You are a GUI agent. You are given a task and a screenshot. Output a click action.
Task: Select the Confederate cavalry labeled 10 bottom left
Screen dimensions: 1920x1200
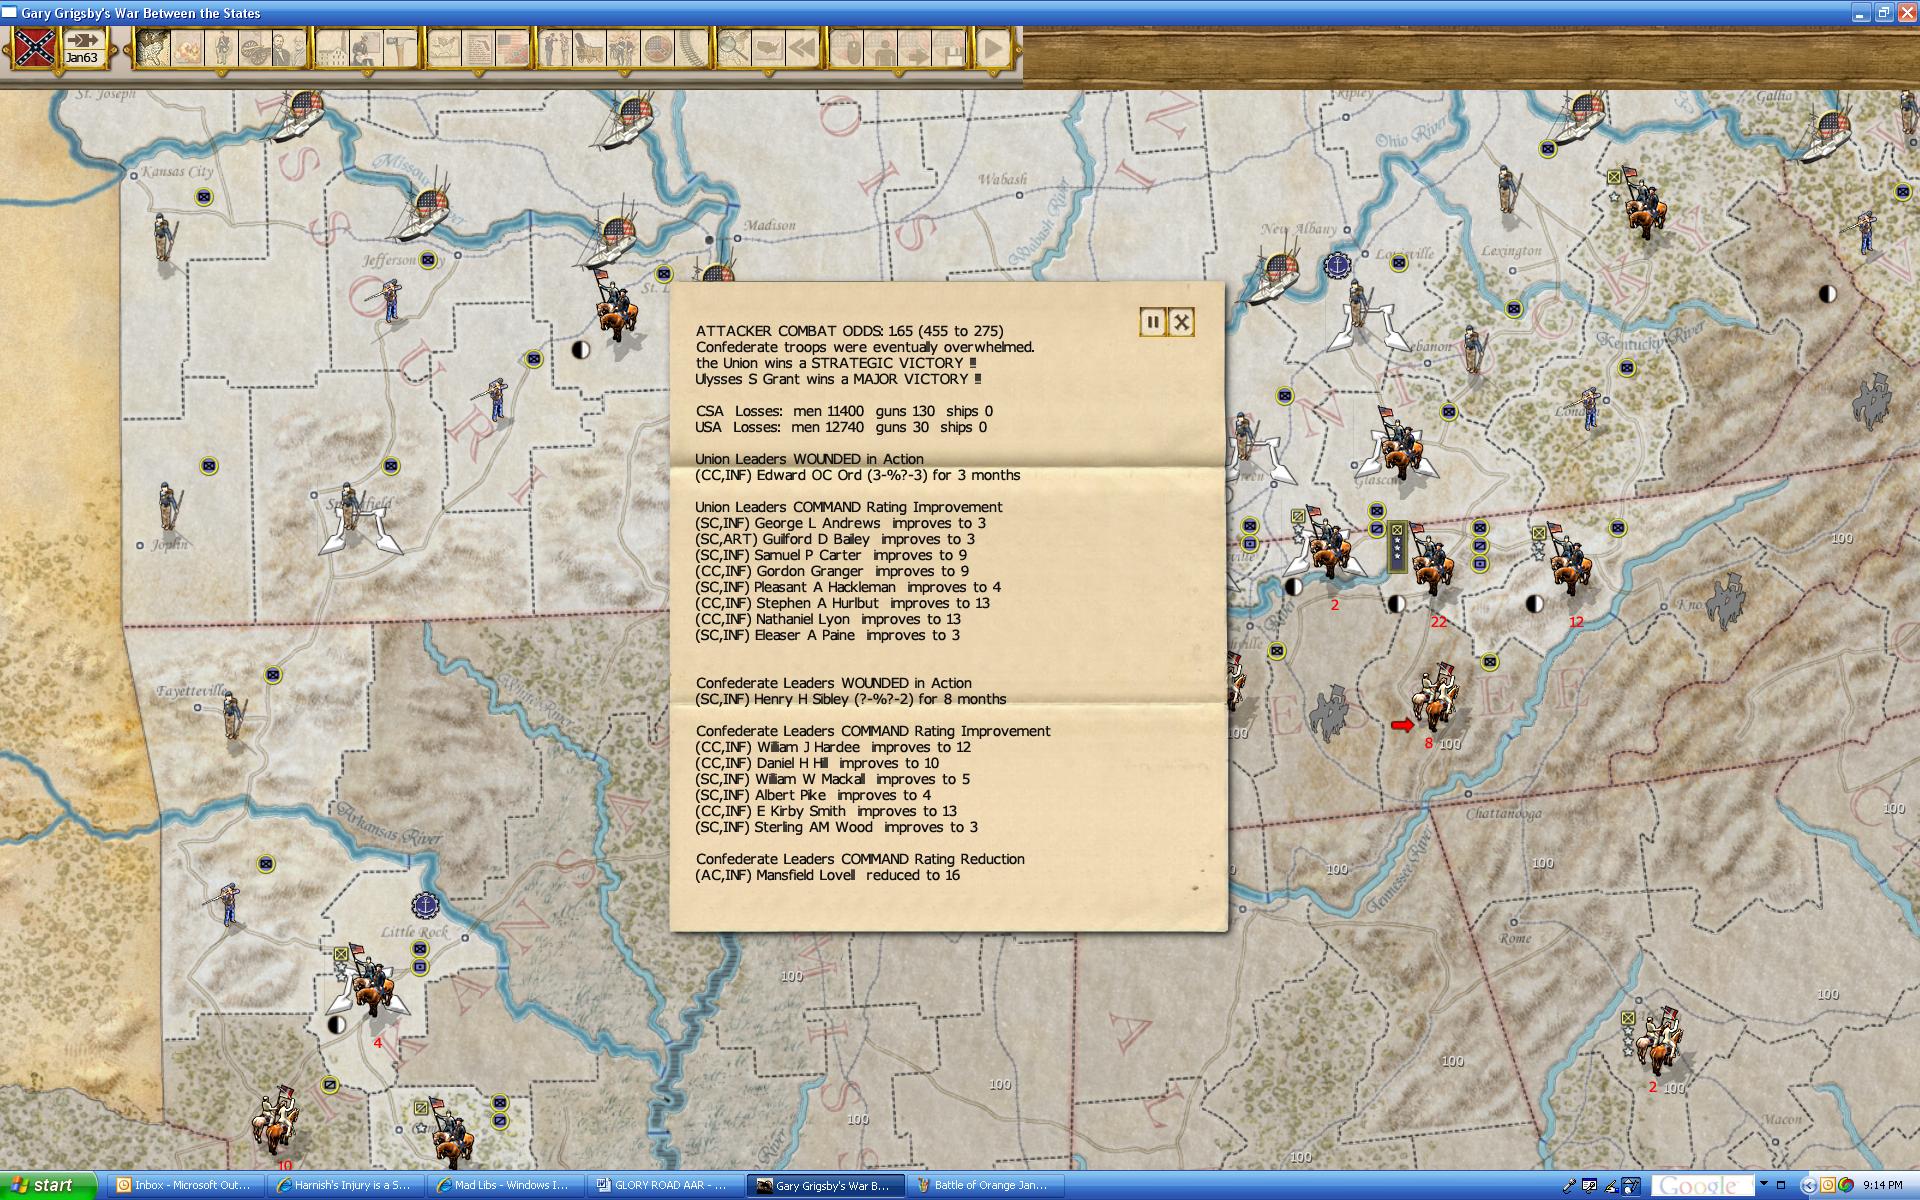point(276,1120)
